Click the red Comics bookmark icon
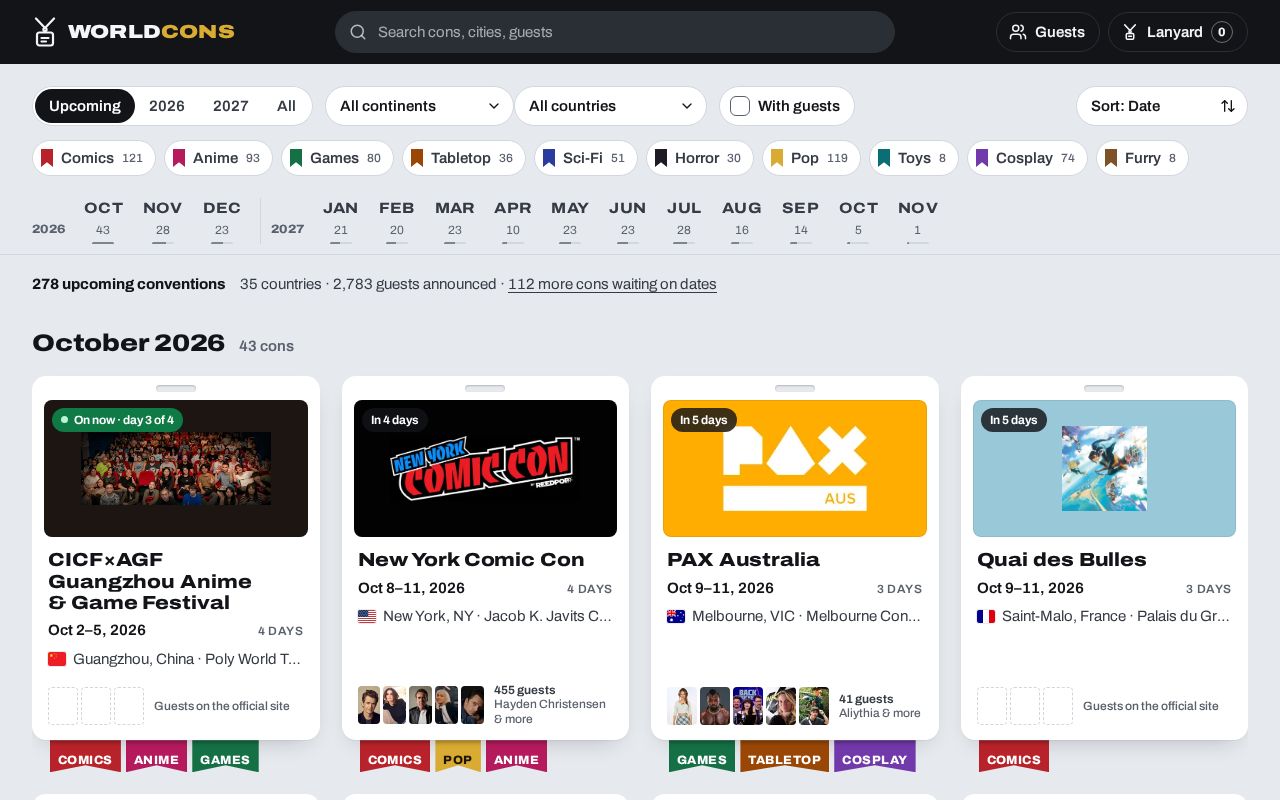 click(47, 158)
